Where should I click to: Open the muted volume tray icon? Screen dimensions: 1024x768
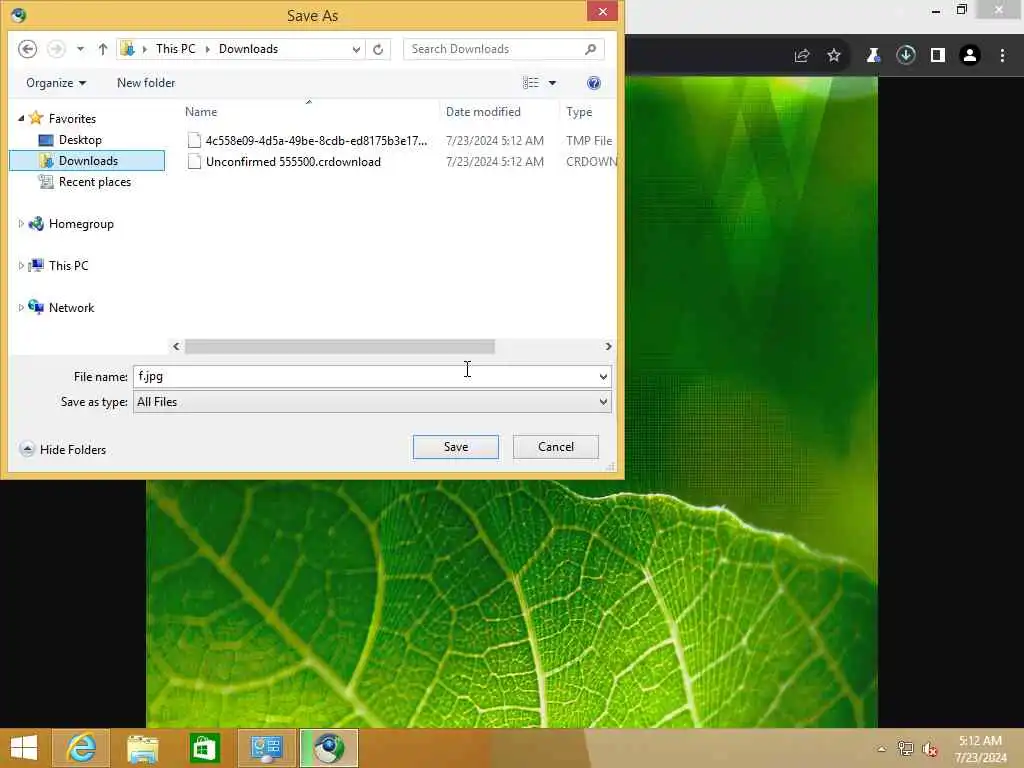[x=930, y=749]
